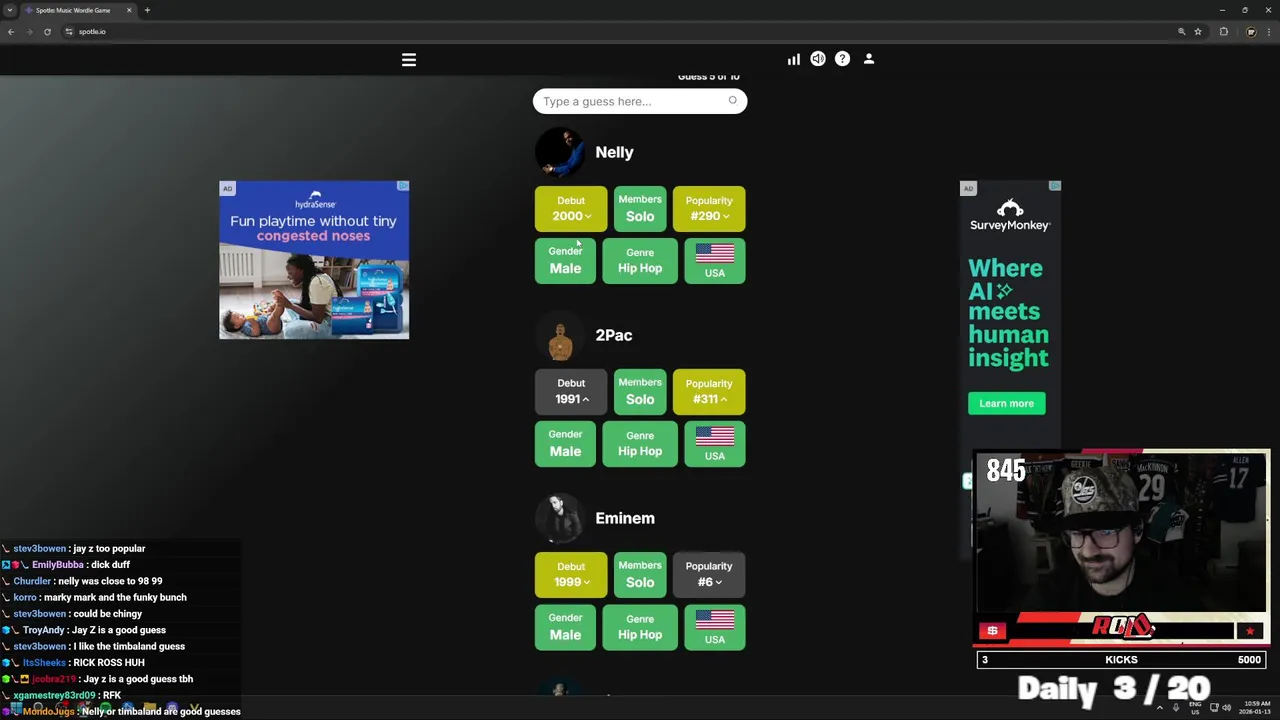The height and width of the screenshot is (720, 1280).
Task: Click 2Pac's USA flag tile
Action: point(715,444)
